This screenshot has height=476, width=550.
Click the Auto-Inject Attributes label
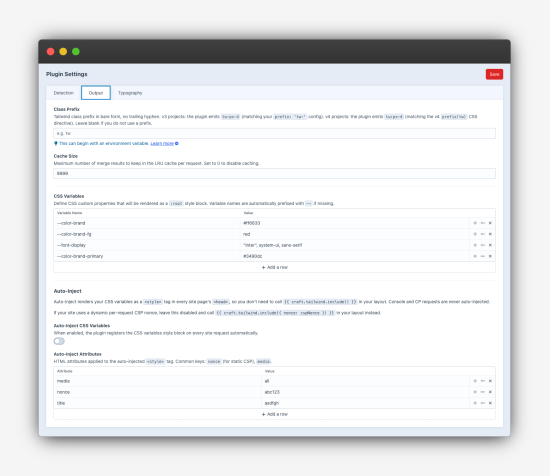(78, 354)
